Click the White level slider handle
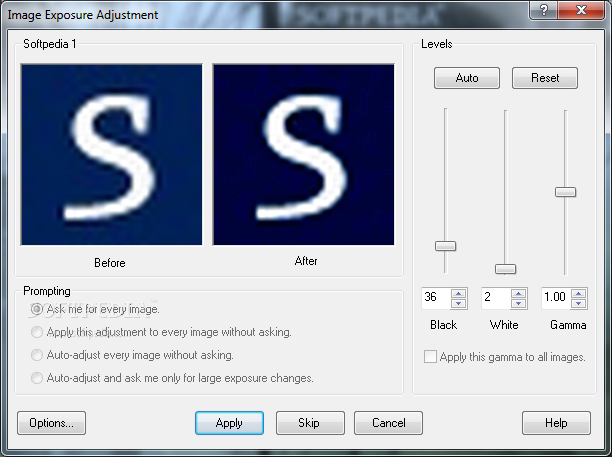Image resolution: width=612 pixels, height=457 pixels. pos(505,269)
